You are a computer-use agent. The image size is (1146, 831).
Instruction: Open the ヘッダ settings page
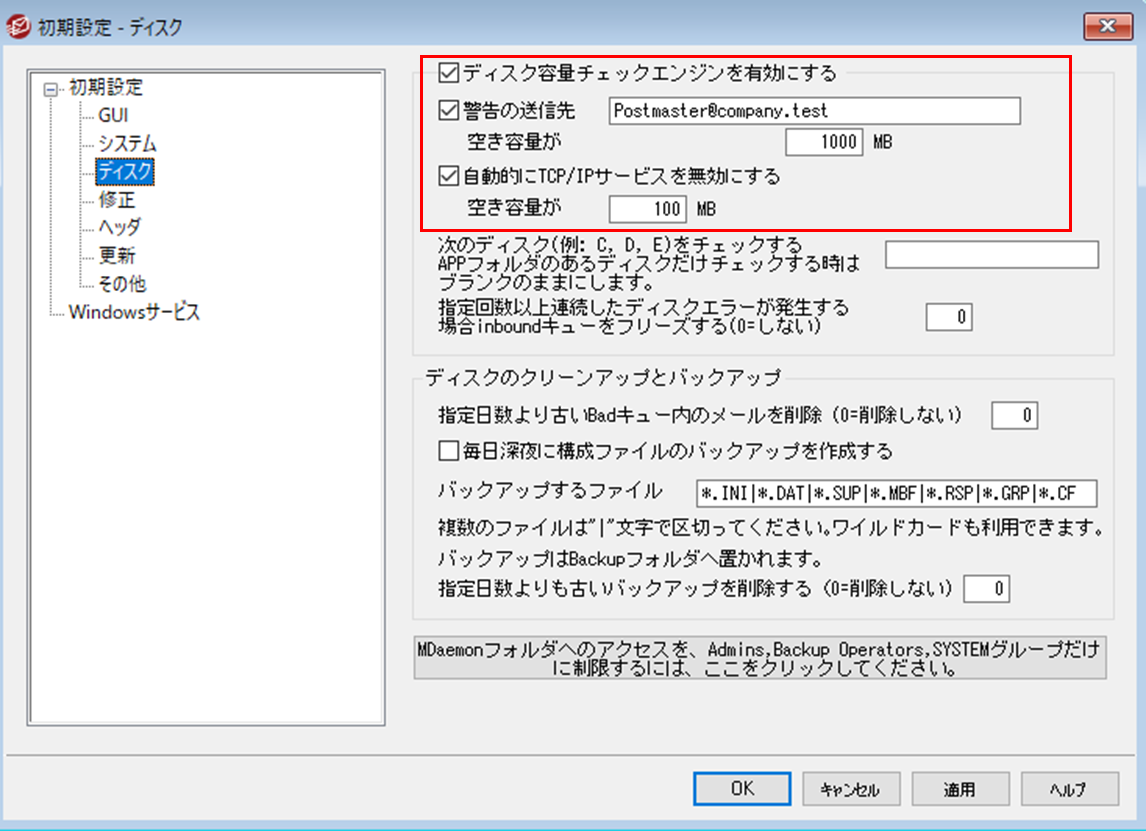click(x=119, y=228)
